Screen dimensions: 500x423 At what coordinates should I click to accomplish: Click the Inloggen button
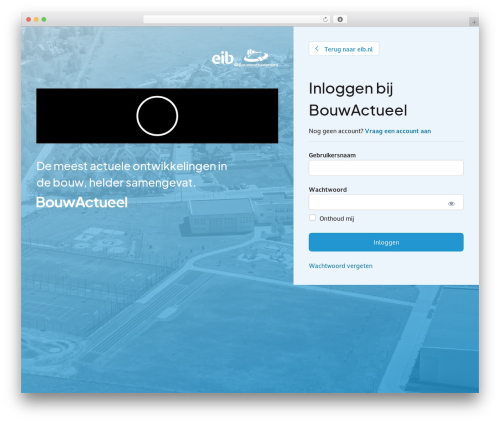pos(386,242)
